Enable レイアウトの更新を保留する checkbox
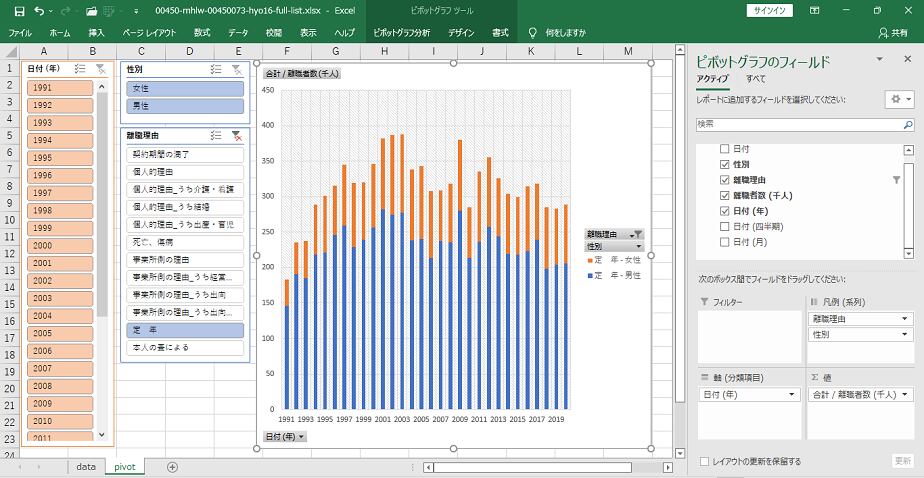Viewport: 924px width, 478px height. (706, 461)
